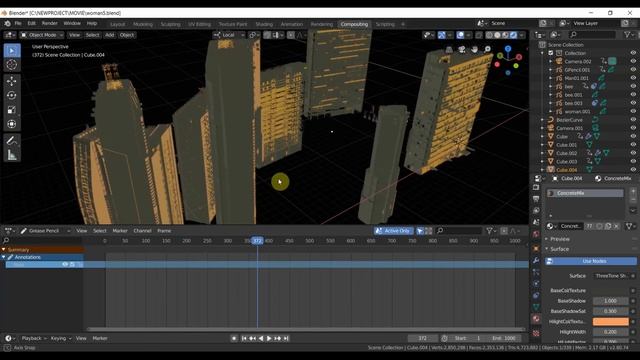Toggle the eye icon on annotation Note layer
The height and width of the screenshot is (360, 640).
(64, 264)
